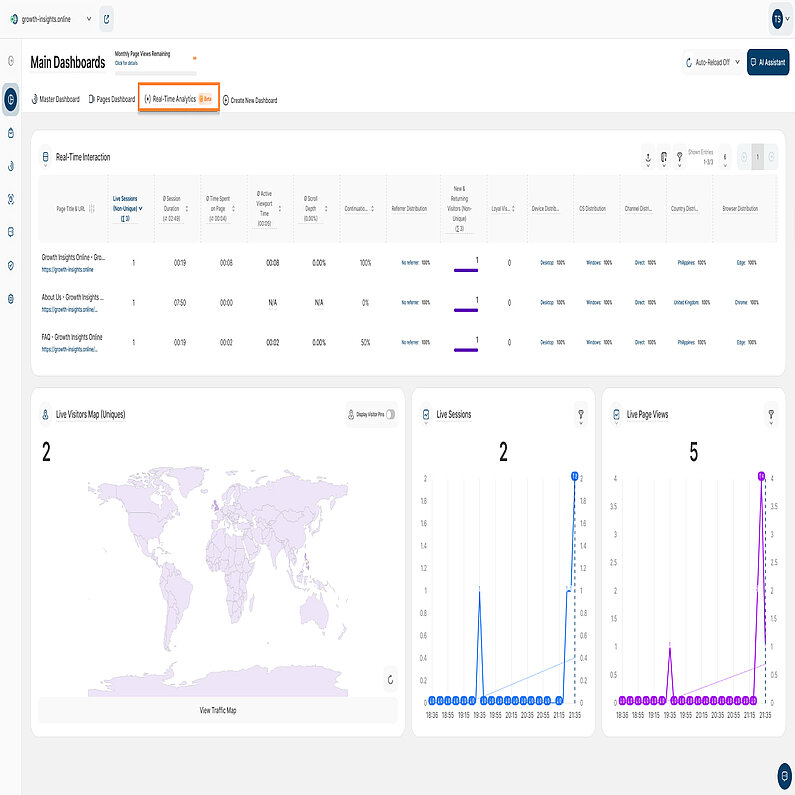The width and height of the screenshot is (795, 795).
Task: Click the Country Distribution column header
Action: (x=684, y=209)
